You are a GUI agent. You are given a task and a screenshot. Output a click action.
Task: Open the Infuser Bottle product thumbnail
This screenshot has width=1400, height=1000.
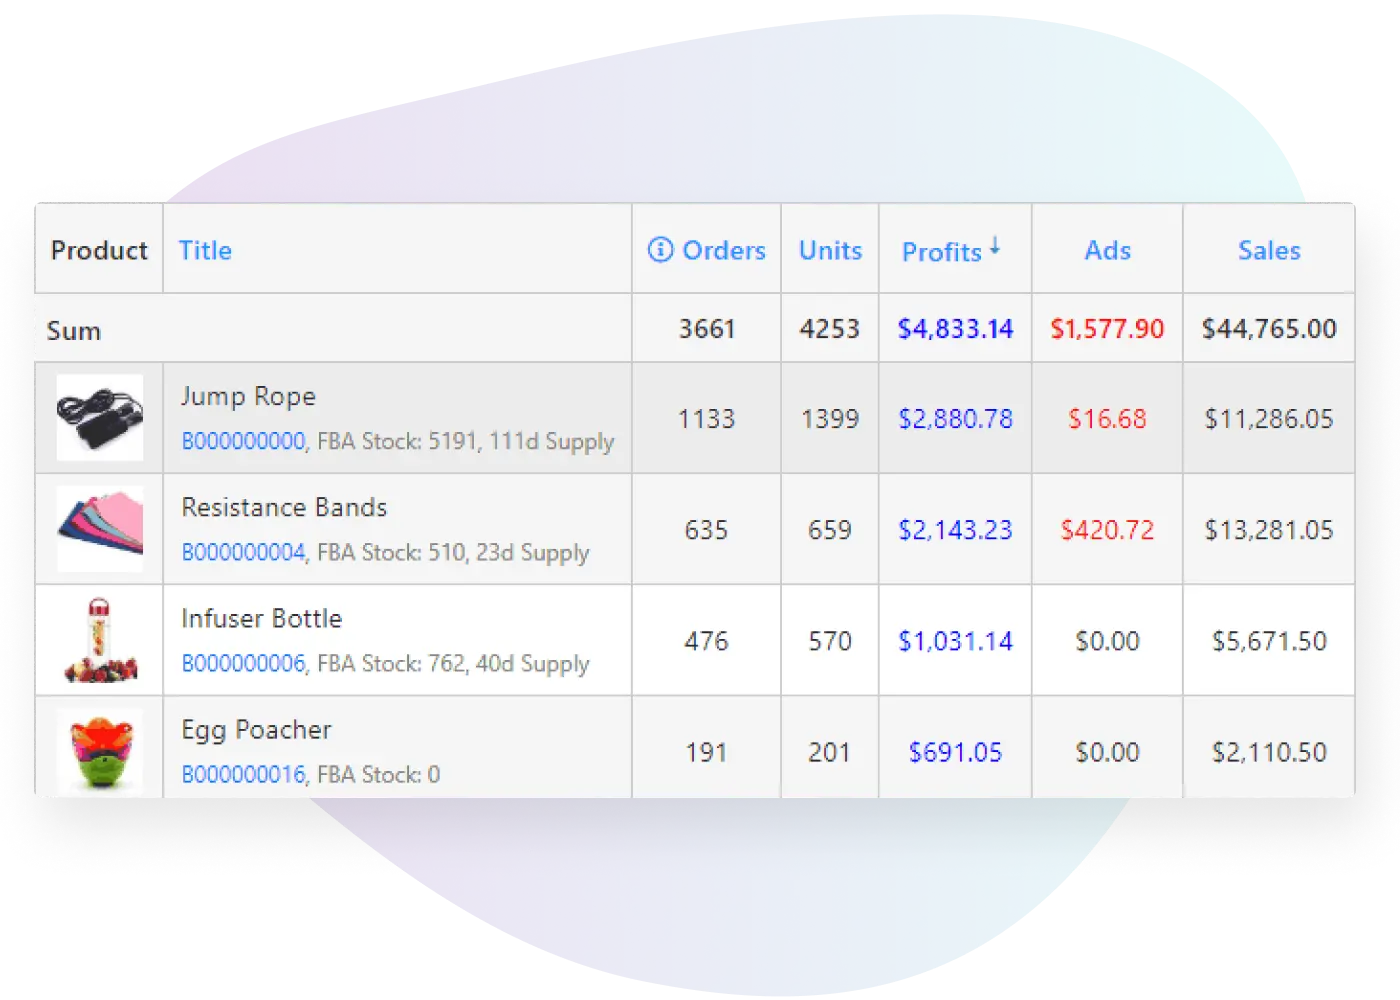click(100, 640)
